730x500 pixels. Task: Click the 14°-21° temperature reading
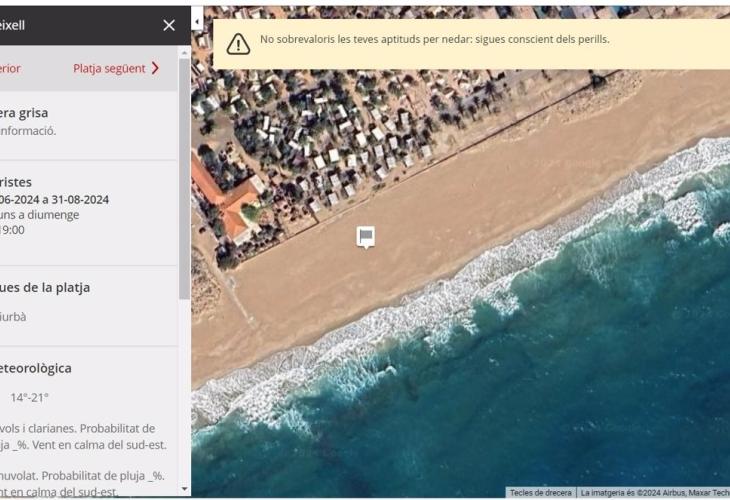tap(29, 398)
